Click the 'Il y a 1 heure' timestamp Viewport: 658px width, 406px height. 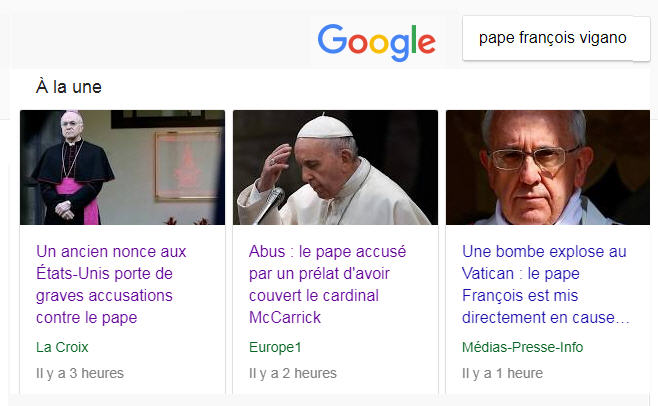pyautogui.click(x=502, y=373)
